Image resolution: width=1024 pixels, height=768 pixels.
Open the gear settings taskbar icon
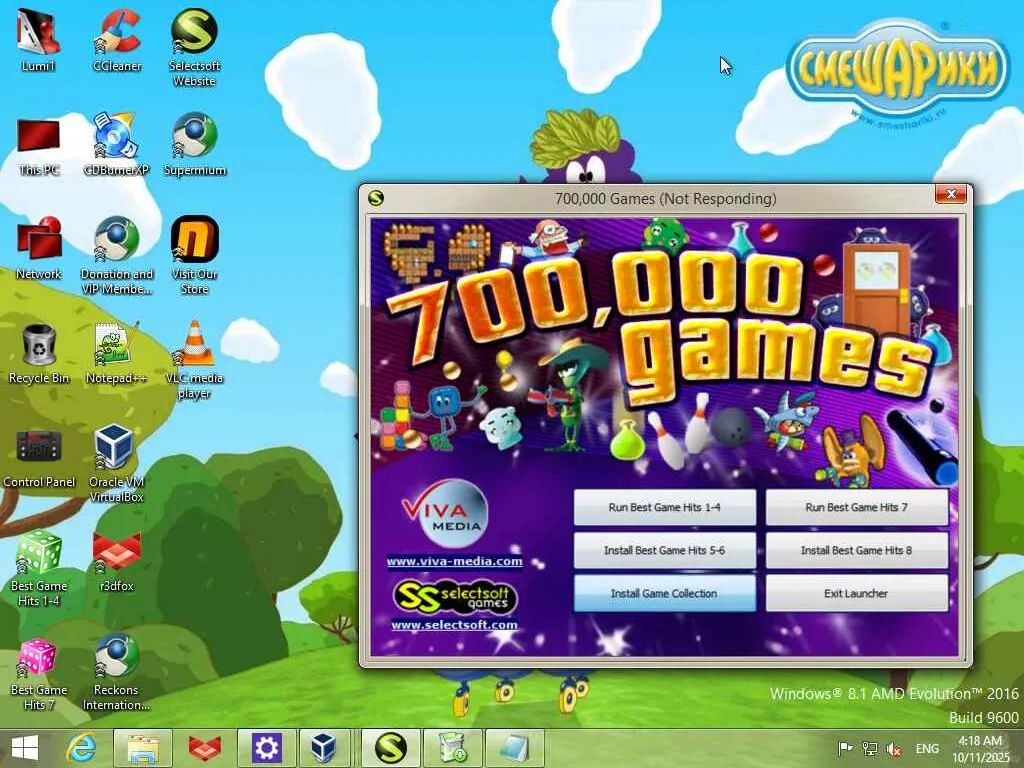(x=266, y=748)
